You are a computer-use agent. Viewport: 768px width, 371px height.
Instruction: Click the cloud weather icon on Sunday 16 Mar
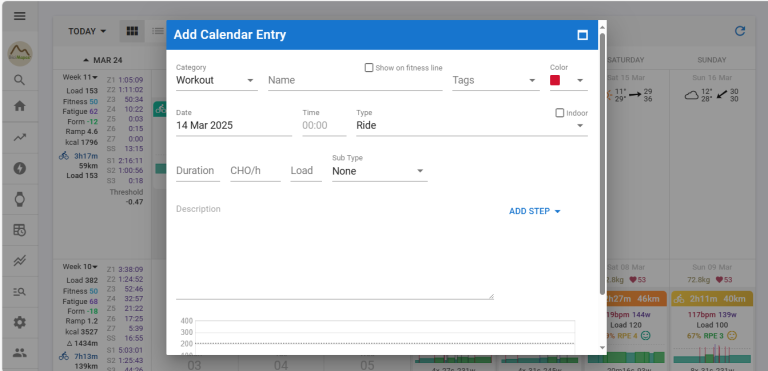tap(692, 95)
